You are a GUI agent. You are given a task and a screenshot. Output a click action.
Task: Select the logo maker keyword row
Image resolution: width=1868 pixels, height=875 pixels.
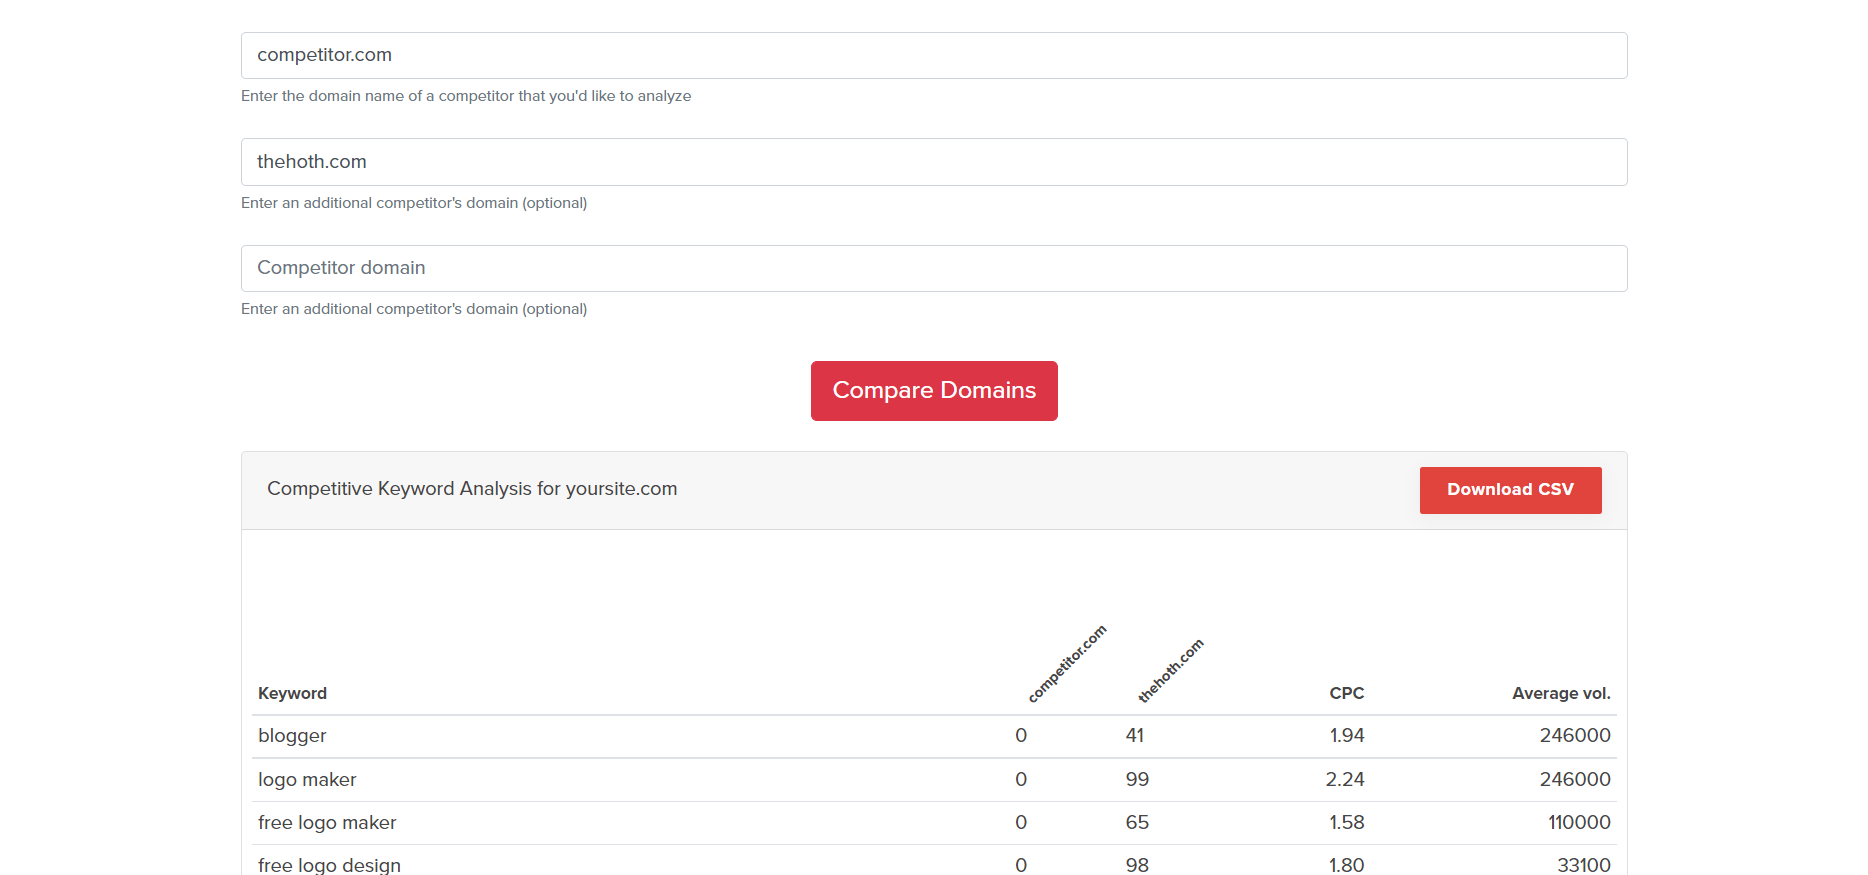(x=934, y=780)
